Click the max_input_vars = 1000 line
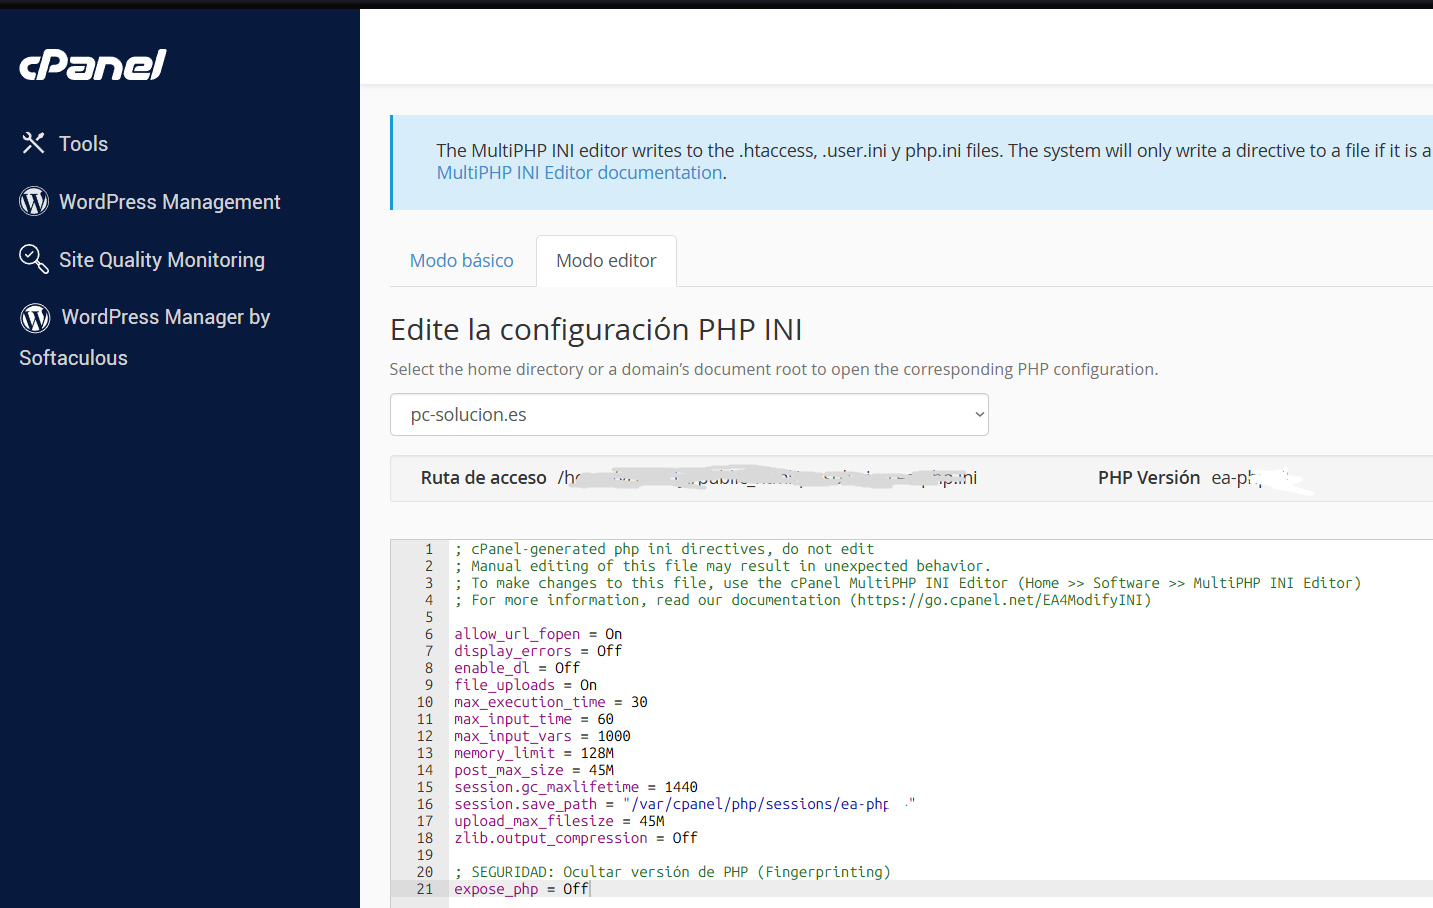The height and width of the screenshot is (908, 1433). coord(542,736)
